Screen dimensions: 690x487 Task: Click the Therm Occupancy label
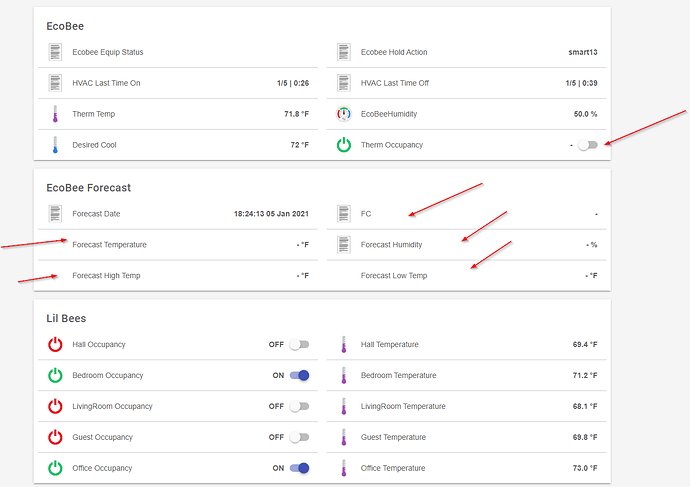point(392,145)
